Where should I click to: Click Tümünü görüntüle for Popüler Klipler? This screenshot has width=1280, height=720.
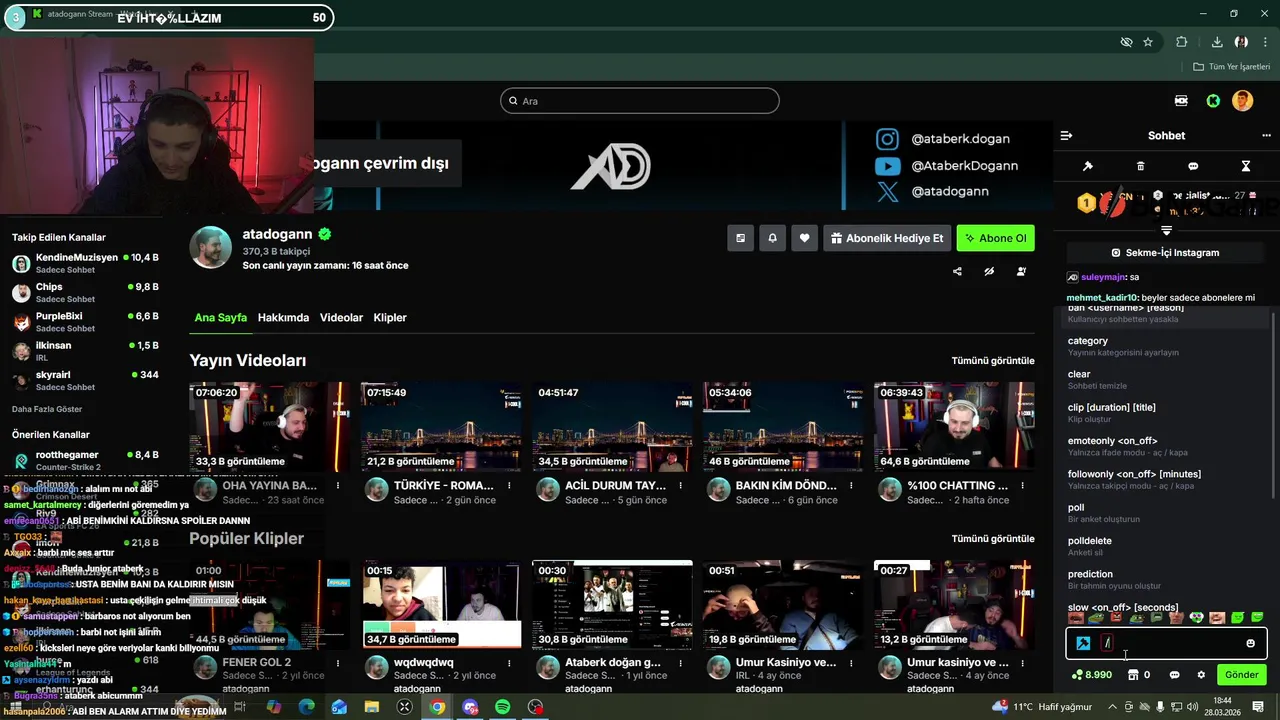[993, 538]
